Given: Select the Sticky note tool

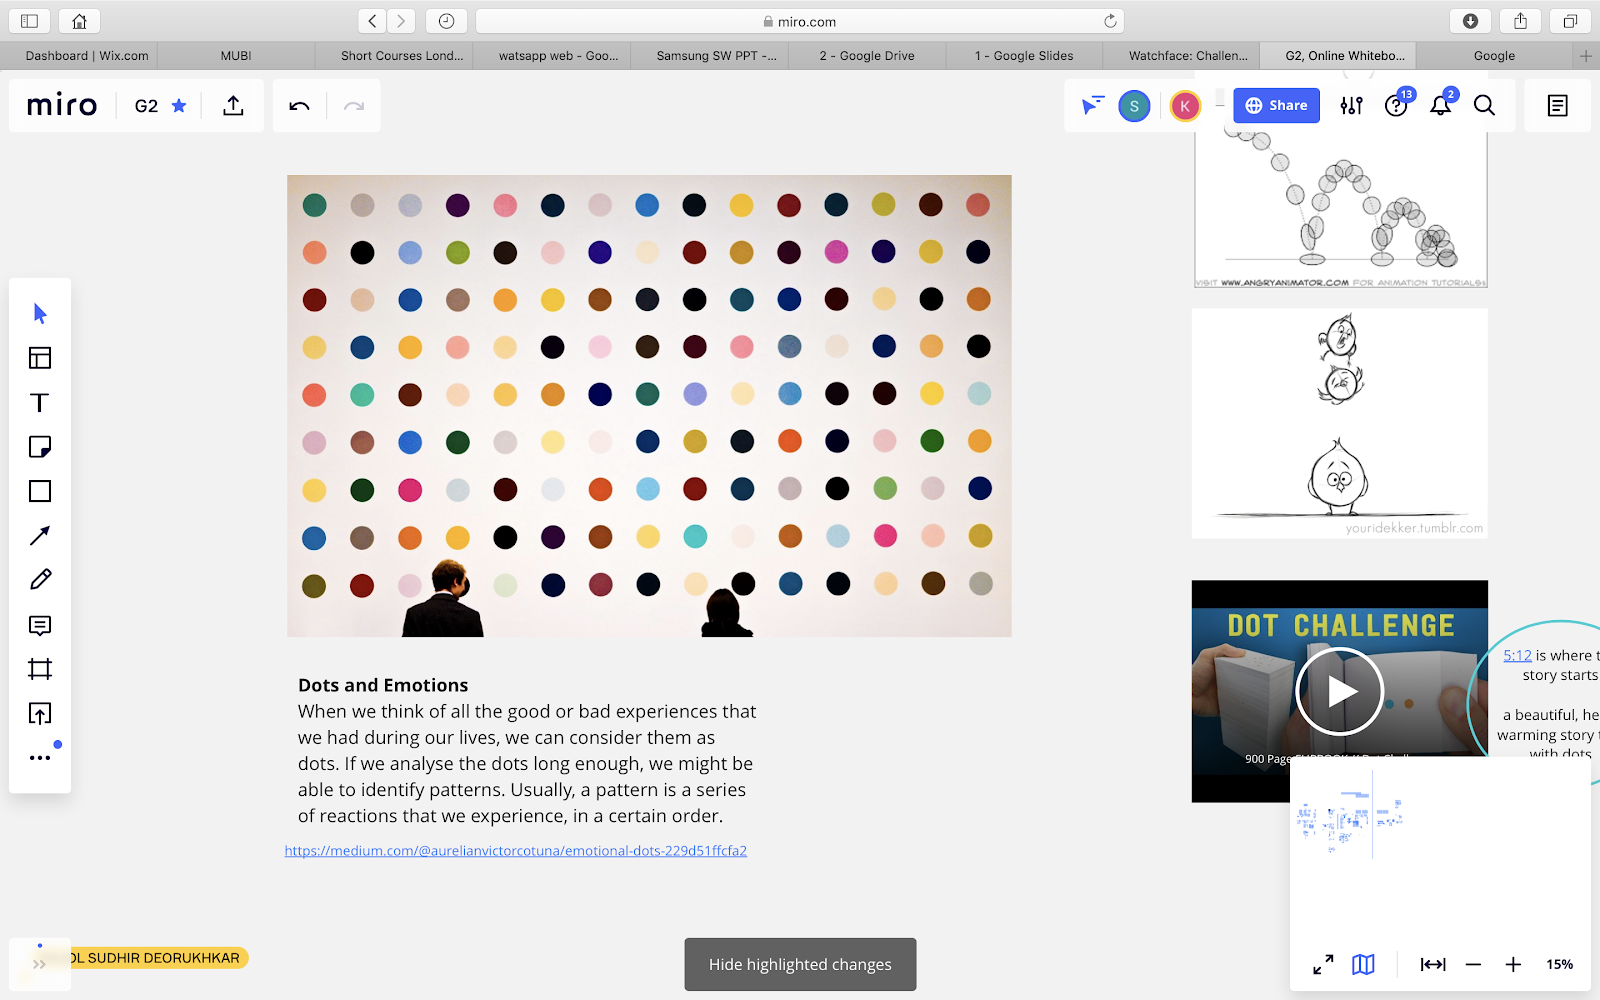Looking at the screenshot, I should (40, 447).
